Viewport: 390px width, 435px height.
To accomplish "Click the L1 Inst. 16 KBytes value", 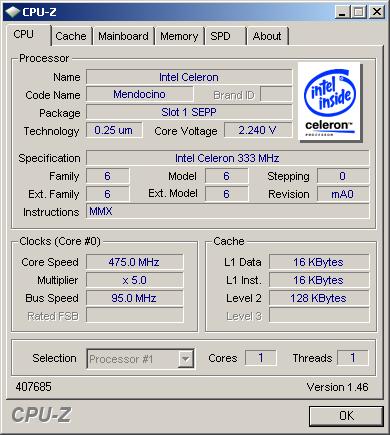I will [x=319, y=280].
